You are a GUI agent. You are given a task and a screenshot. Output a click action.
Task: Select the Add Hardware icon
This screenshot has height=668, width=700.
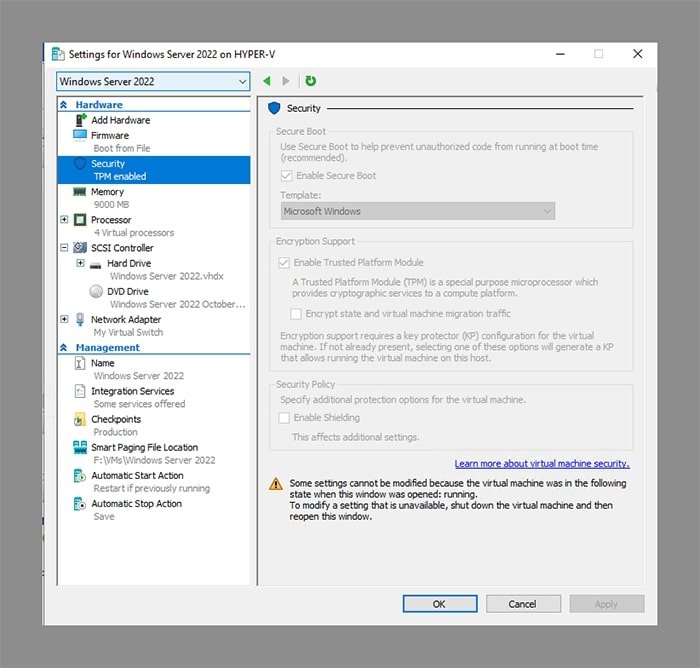tap(81, 120)
